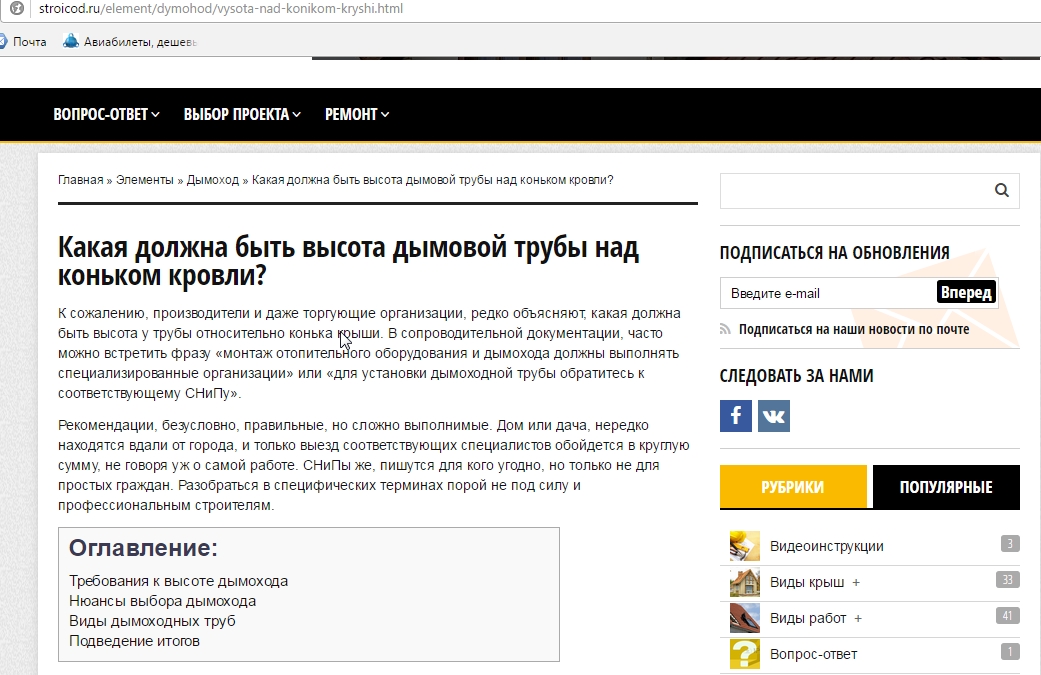Click the Видеоинструкции category thumbnail
The height and width of the screenshot is (675, 1041).
(x=745, y=546)
